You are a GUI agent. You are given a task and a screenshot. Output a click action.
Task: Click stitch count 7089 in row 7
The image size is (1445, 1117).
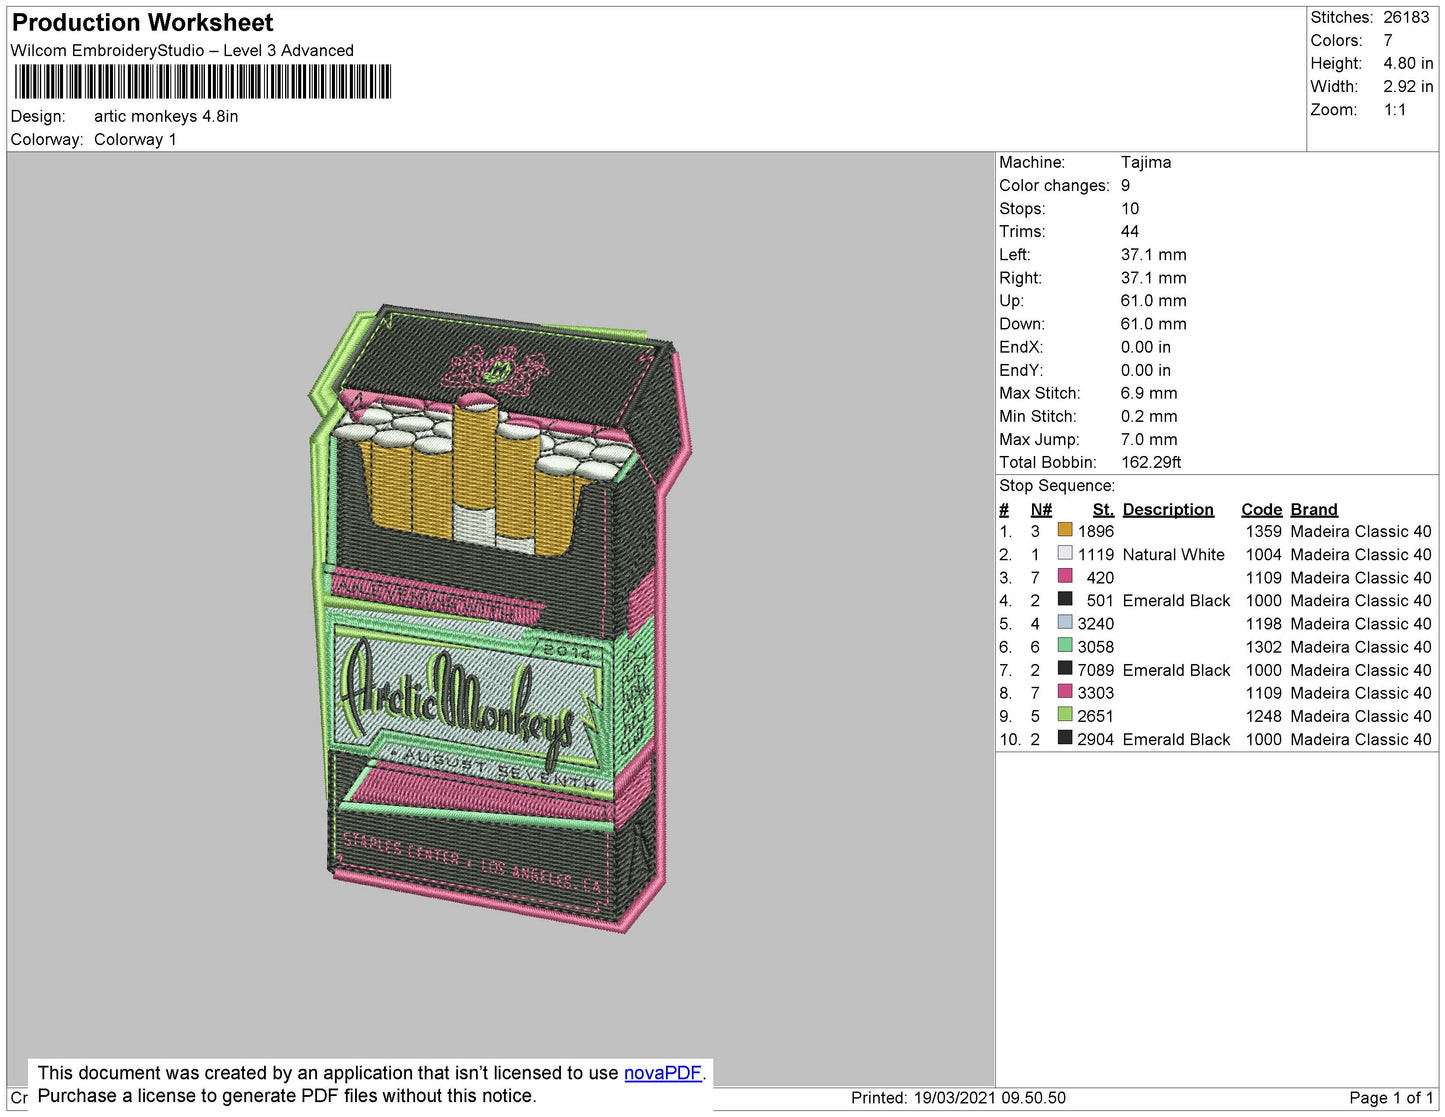click(1096, 670)
